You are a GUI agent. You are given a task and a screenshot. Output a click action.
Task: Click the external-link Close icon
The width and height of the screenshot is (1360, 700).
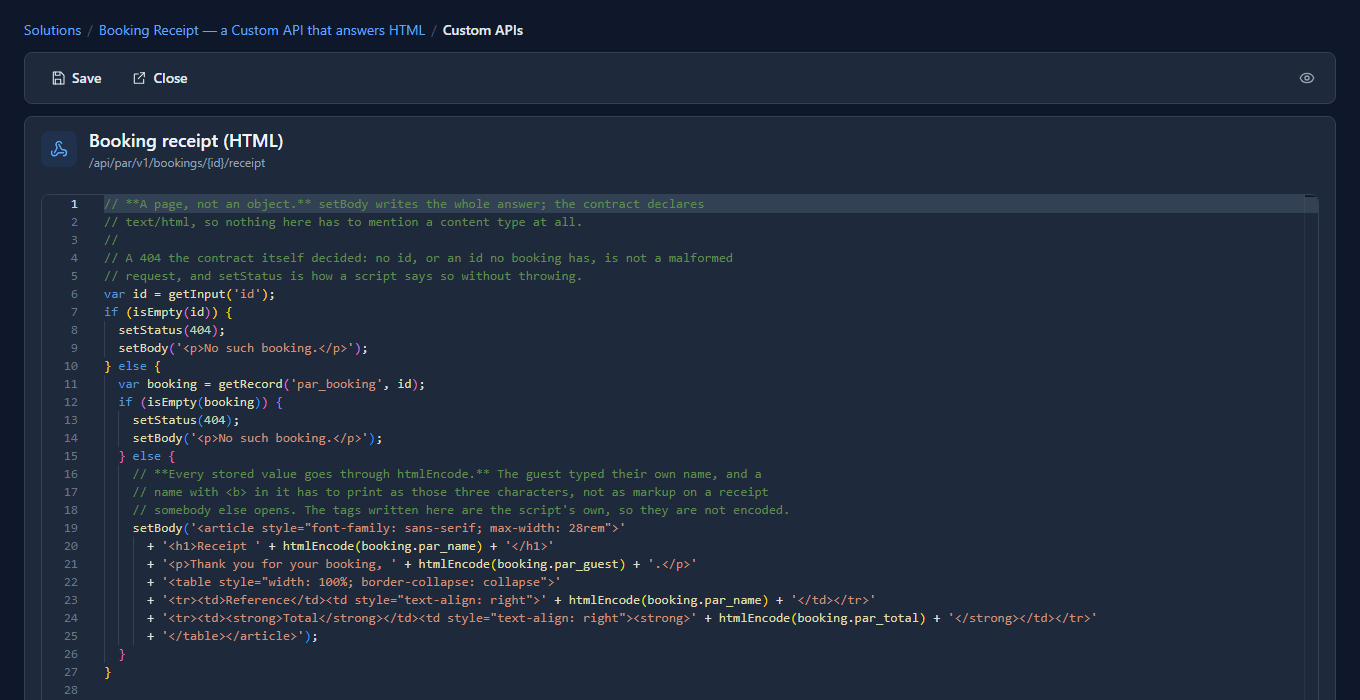[139, 78]
